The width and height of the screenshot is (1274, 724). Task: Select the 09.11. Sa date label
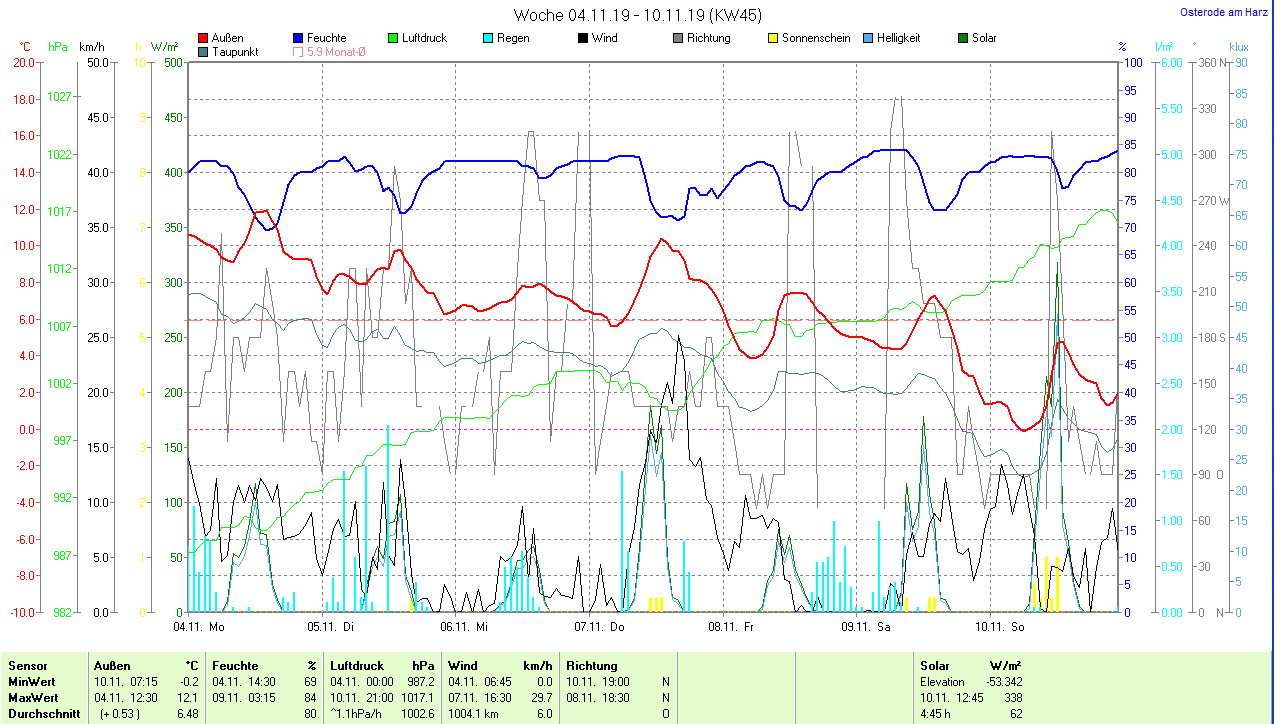pos(865,627)
